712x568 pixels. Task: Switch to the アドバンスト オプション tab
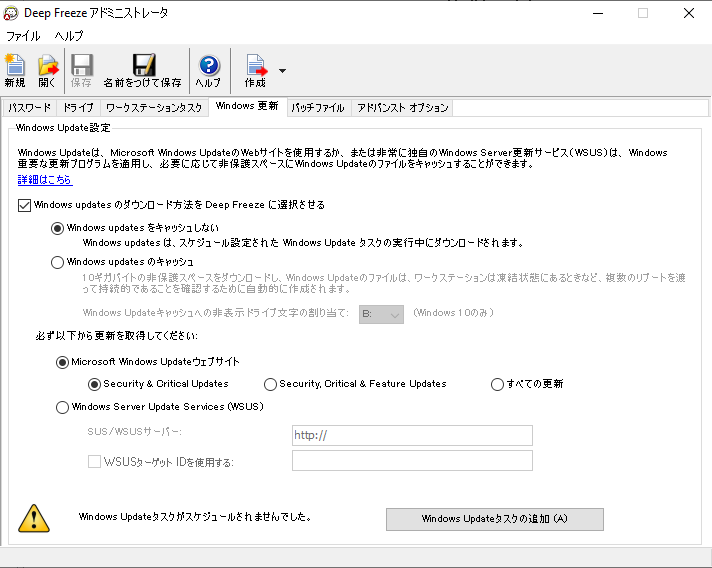point(402,108)
